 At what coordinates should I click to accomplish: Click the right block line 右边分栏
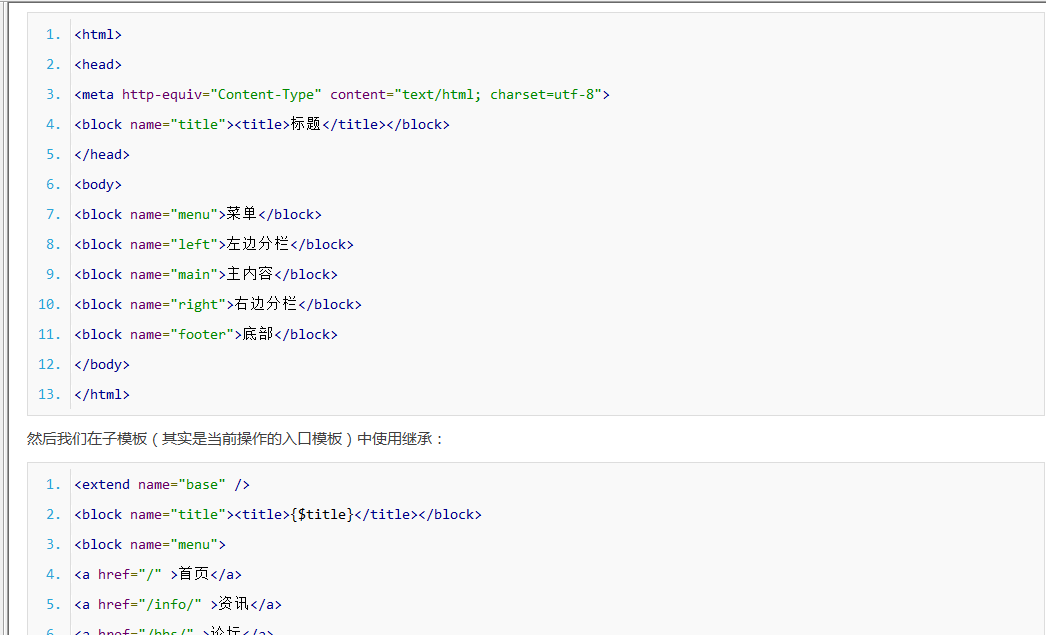(x=217, y=305)
